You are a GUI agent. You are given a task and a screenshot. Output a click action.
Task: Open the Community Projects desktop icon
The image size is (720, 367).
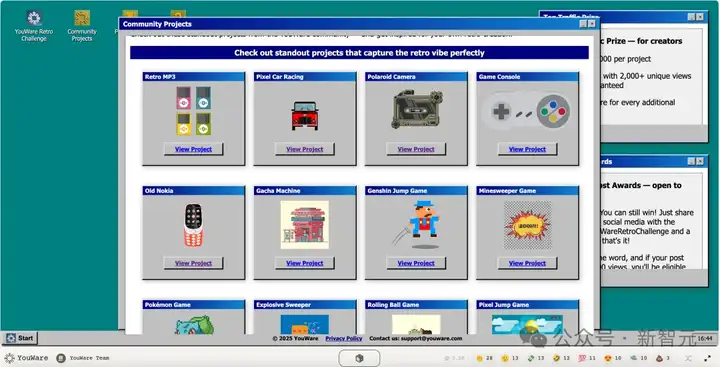click(82, 26)
